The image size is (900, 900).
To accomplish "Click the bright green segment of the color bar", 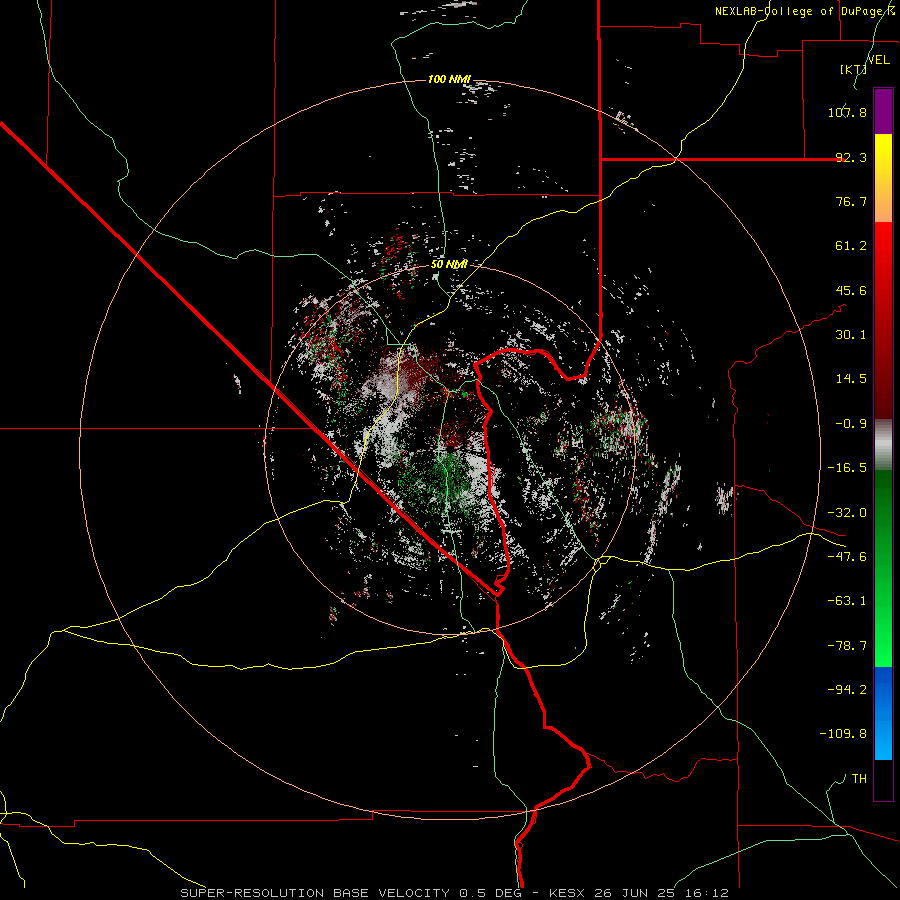I will pyautogui.click(x=883, y=568).
